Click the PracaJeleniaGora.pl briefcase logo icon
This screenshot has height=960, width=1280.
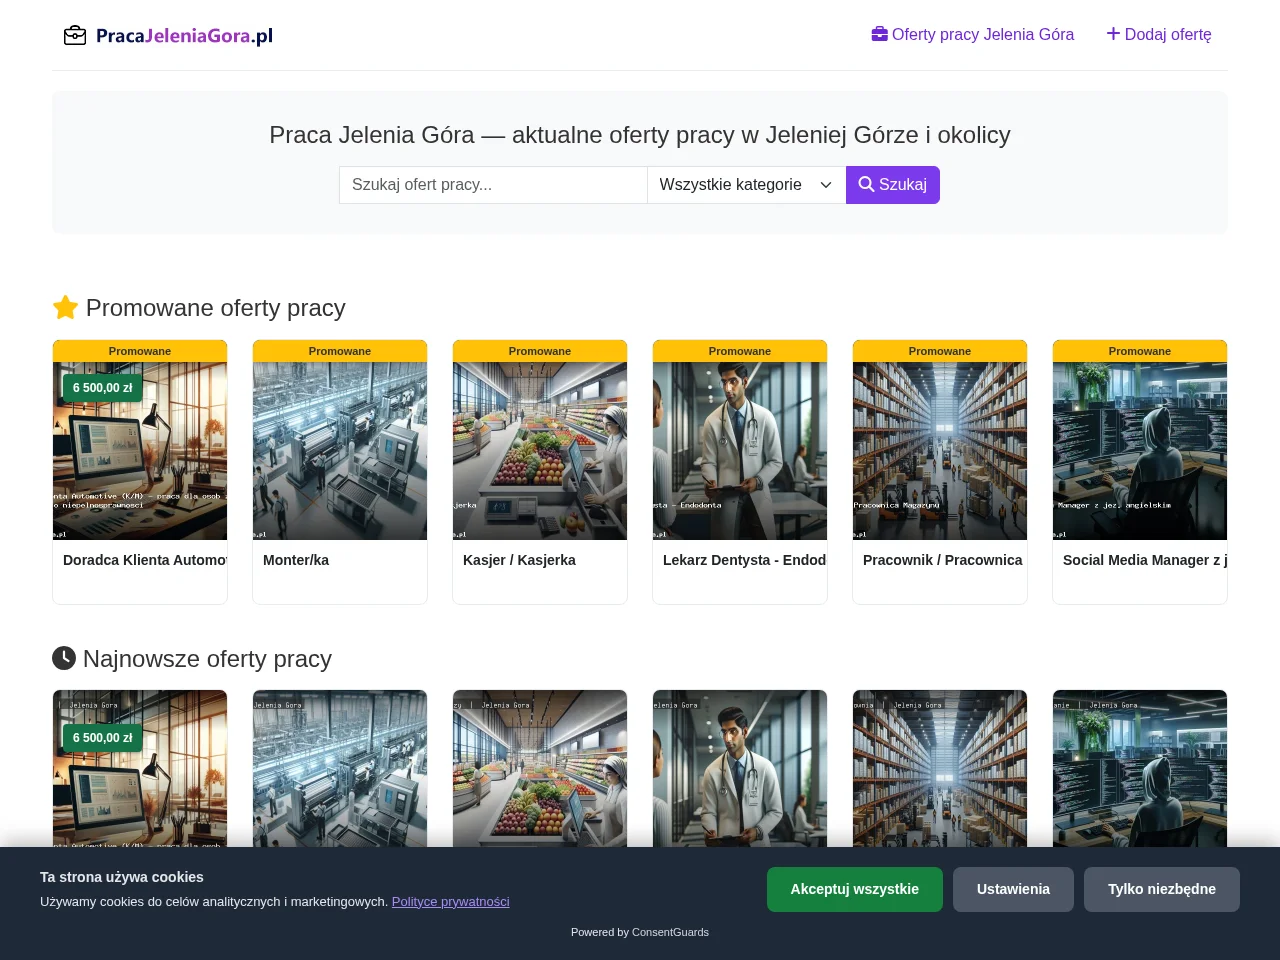pyautogui.click(x=75, y=36)
